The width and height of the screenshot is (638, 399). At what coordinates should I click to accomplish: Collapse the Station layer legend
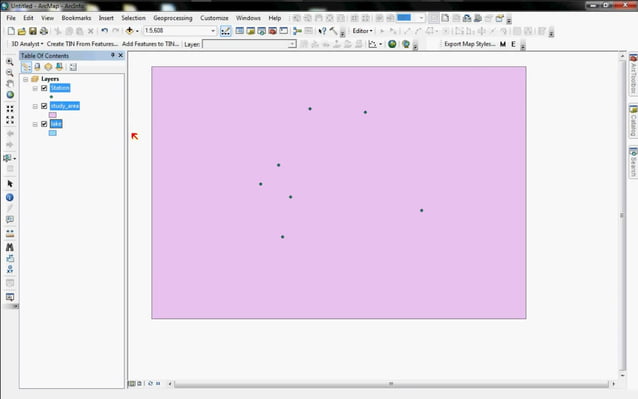point(35,88)
